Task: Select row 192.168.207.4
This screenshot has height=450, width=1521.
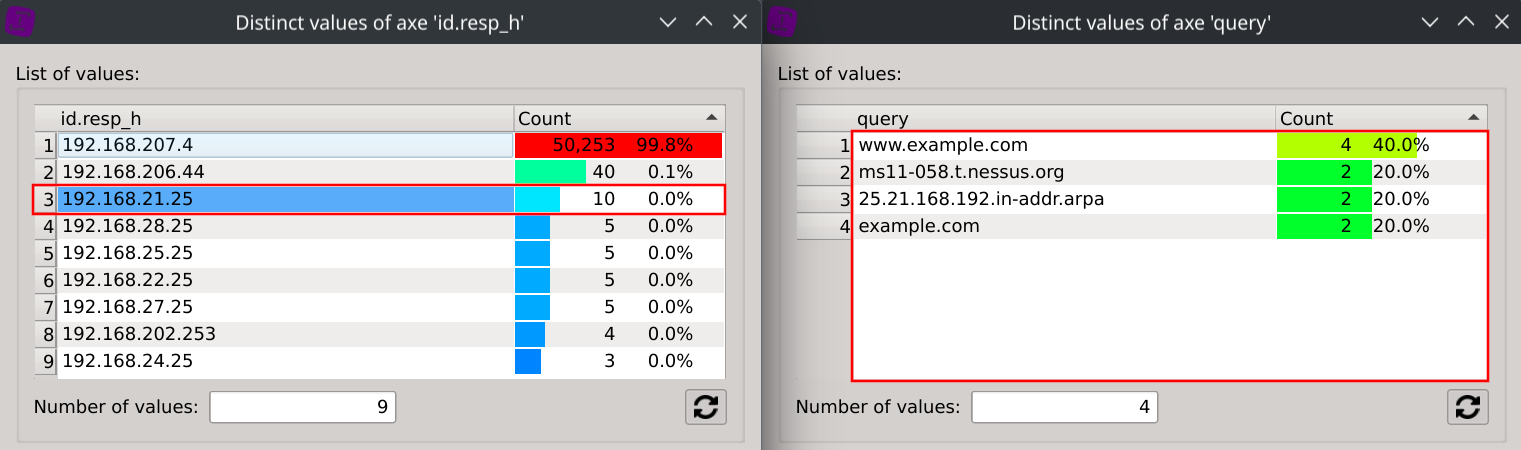Action: (x=285, y=145)
